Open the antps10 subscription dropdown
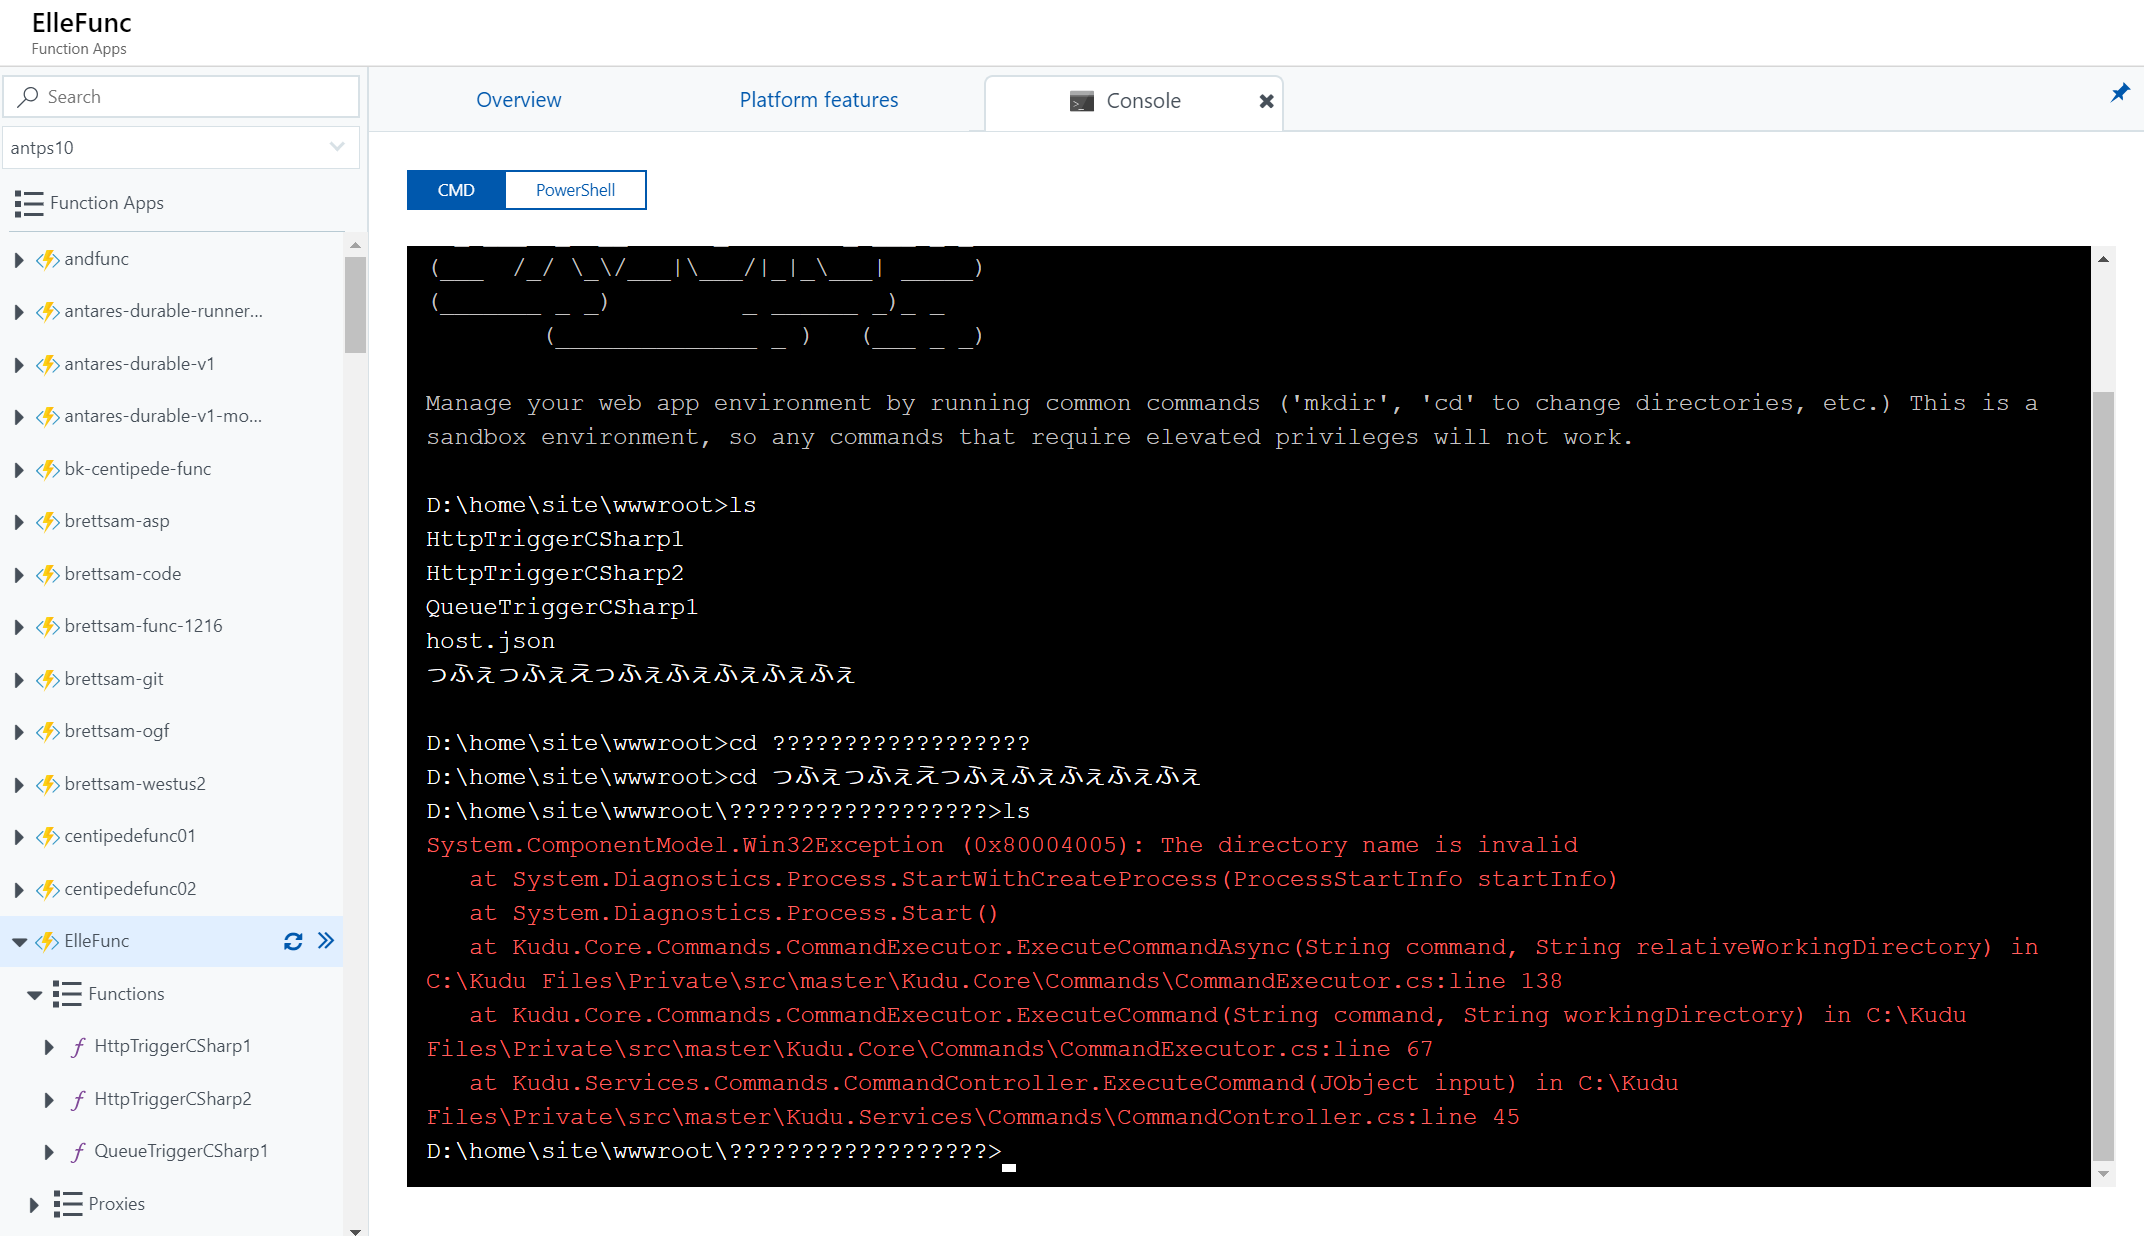 (x=335, y=147)
